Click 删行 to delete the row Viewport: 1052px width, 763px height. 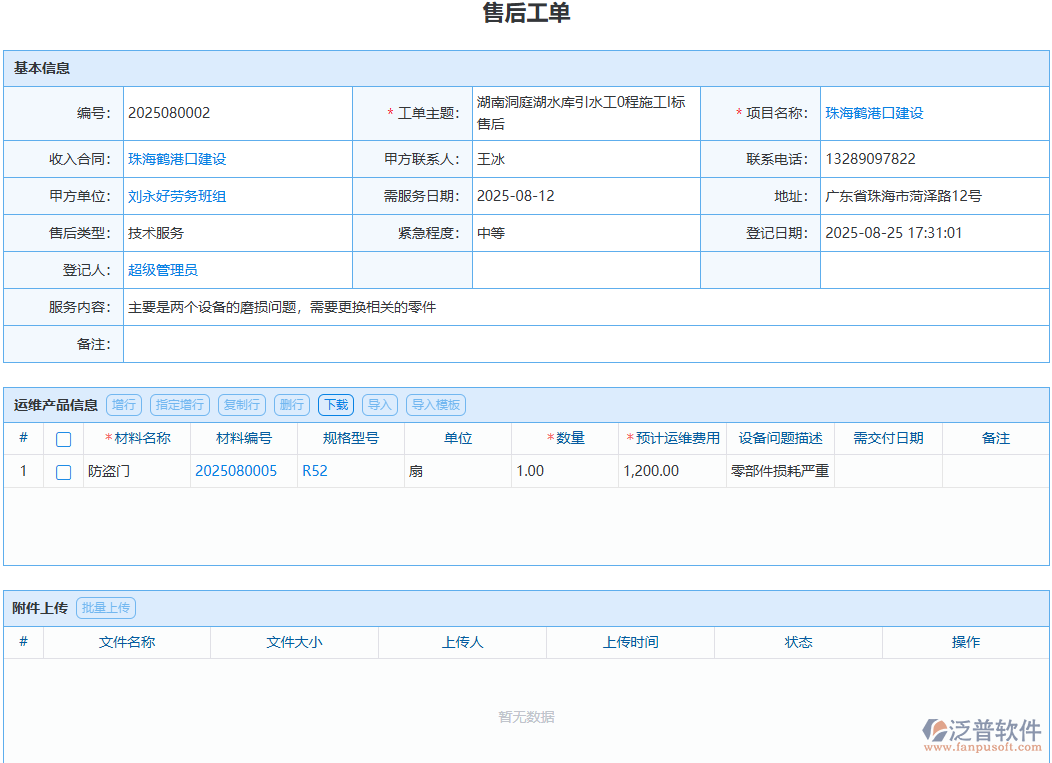tap(291, 405)
